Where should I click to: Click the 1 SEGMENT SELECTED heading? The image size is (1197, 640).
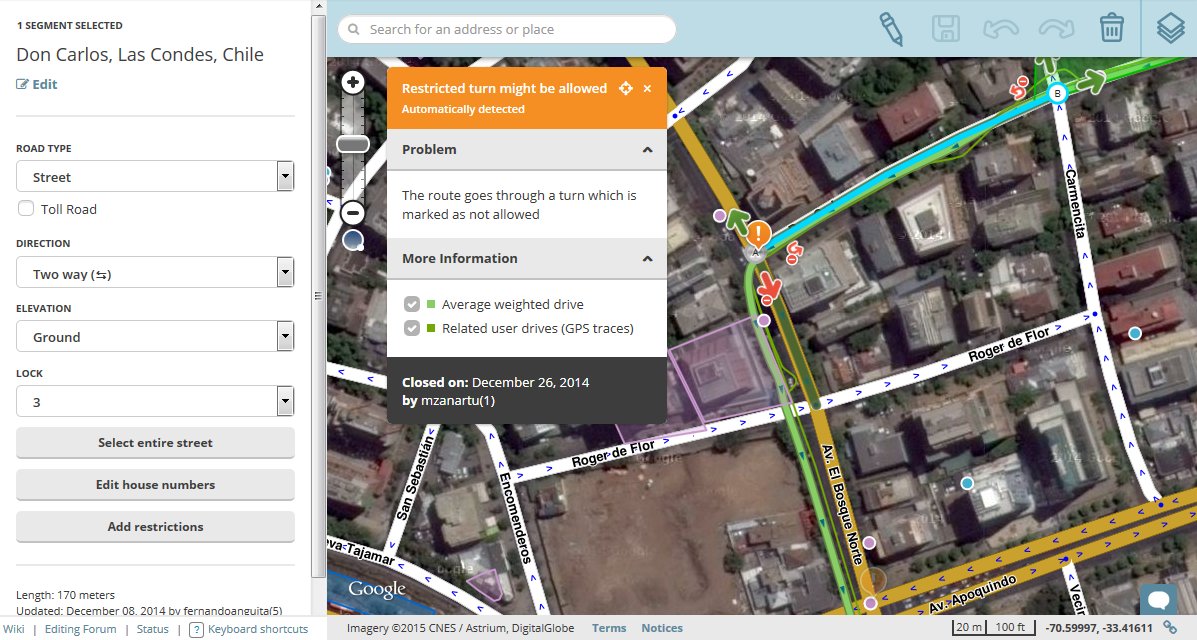click(x=69, y=25)
